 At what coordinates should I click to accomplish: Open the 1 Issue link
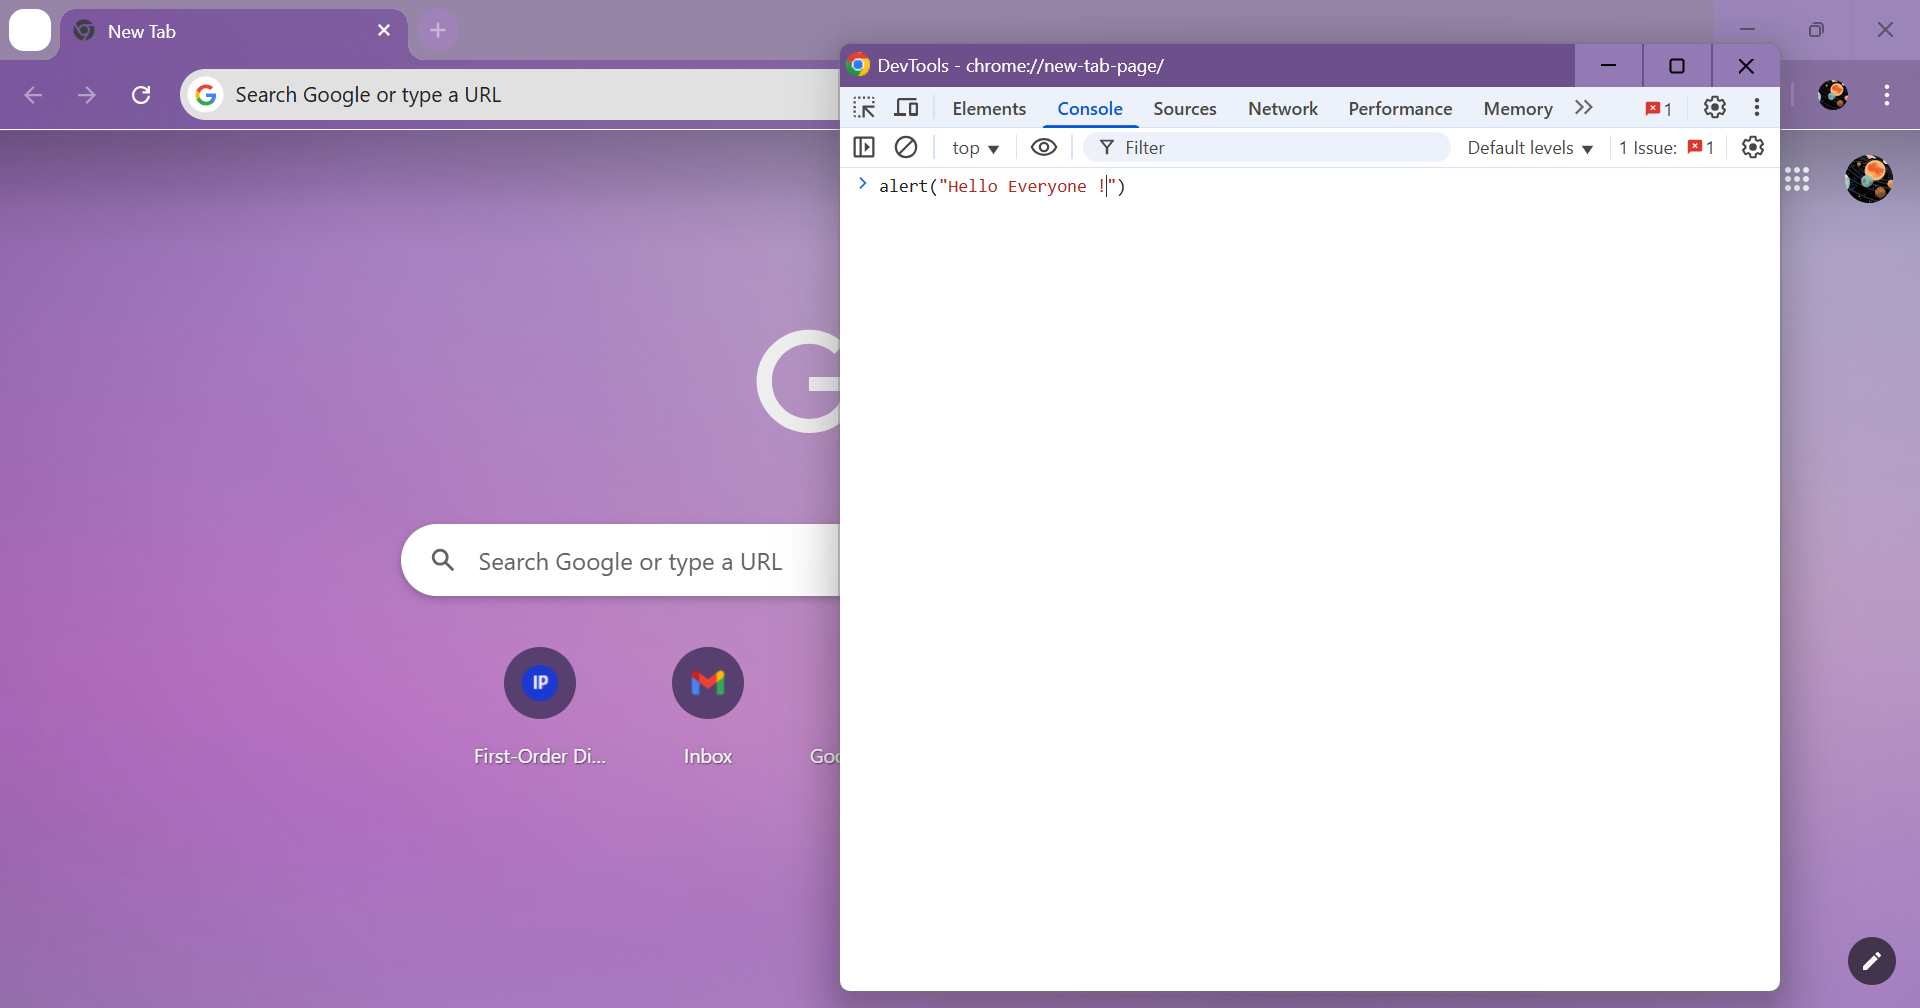click(1667, 148)
